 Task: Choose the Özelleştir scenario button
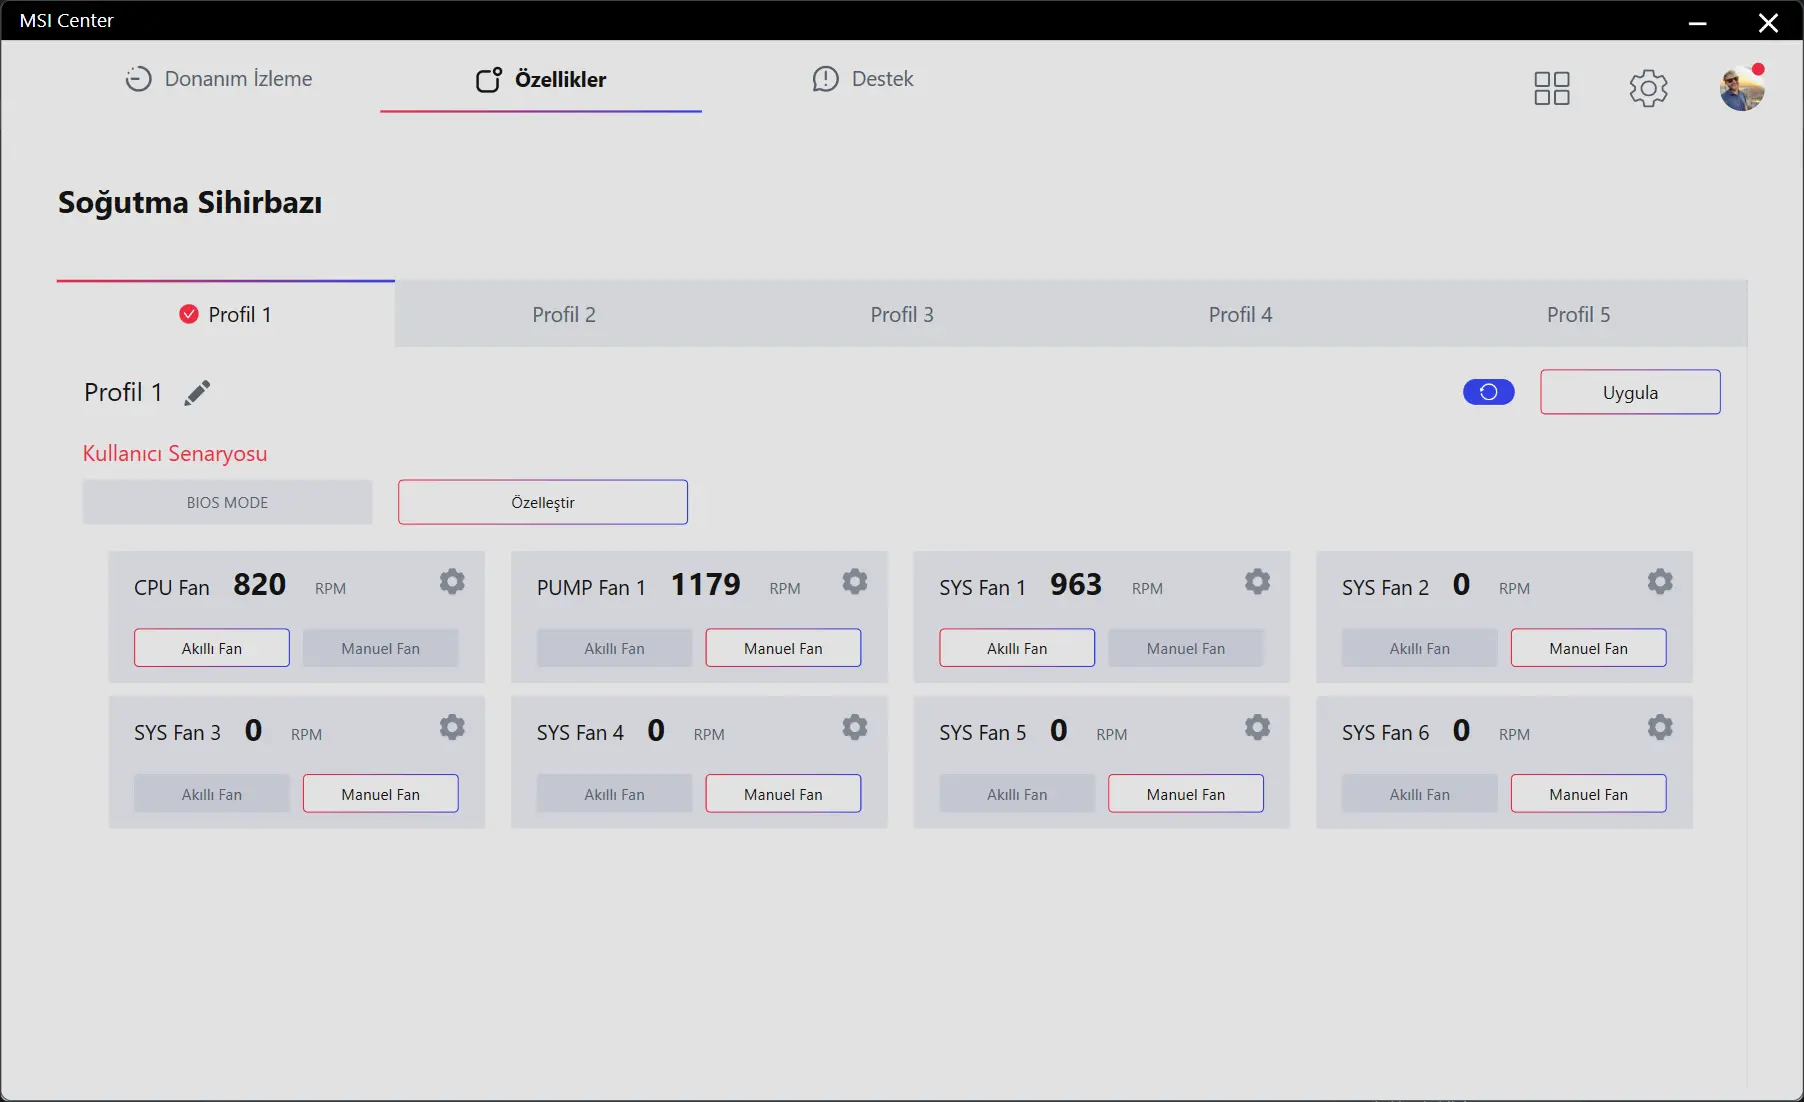[543, 502]
